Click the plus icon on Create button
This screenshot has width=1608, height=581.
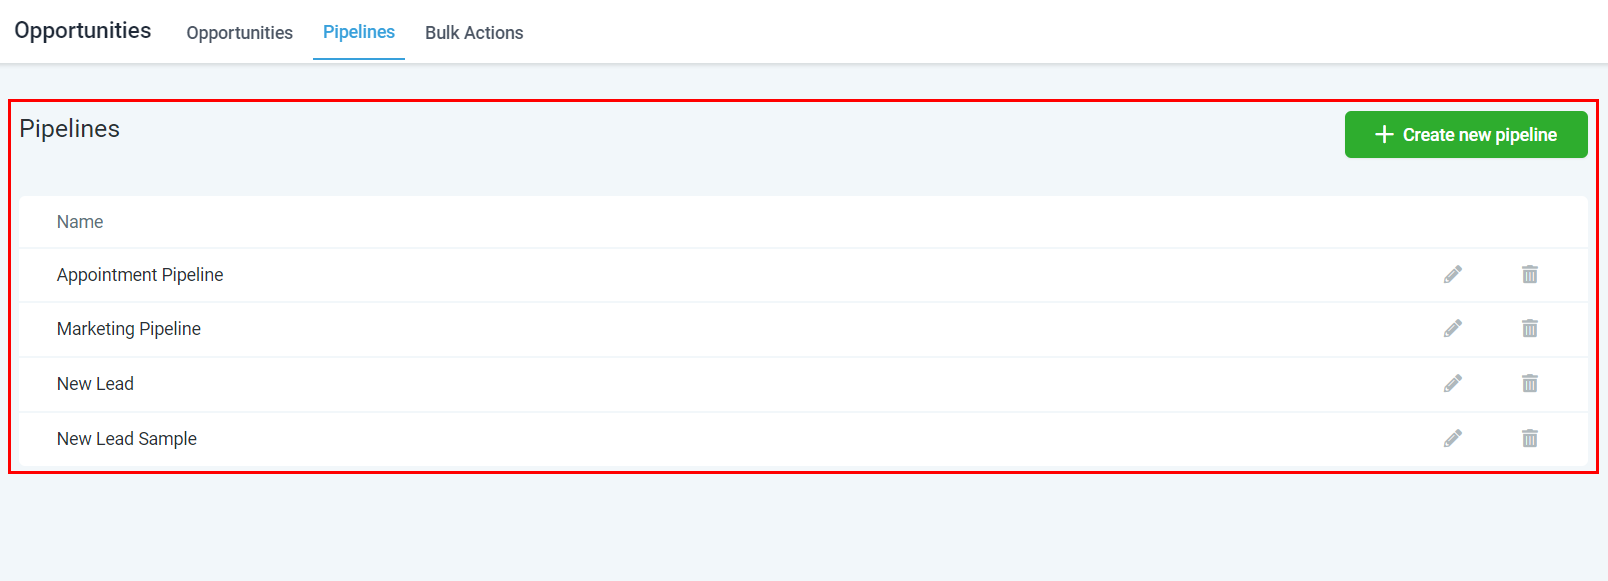click(1384, 134)
